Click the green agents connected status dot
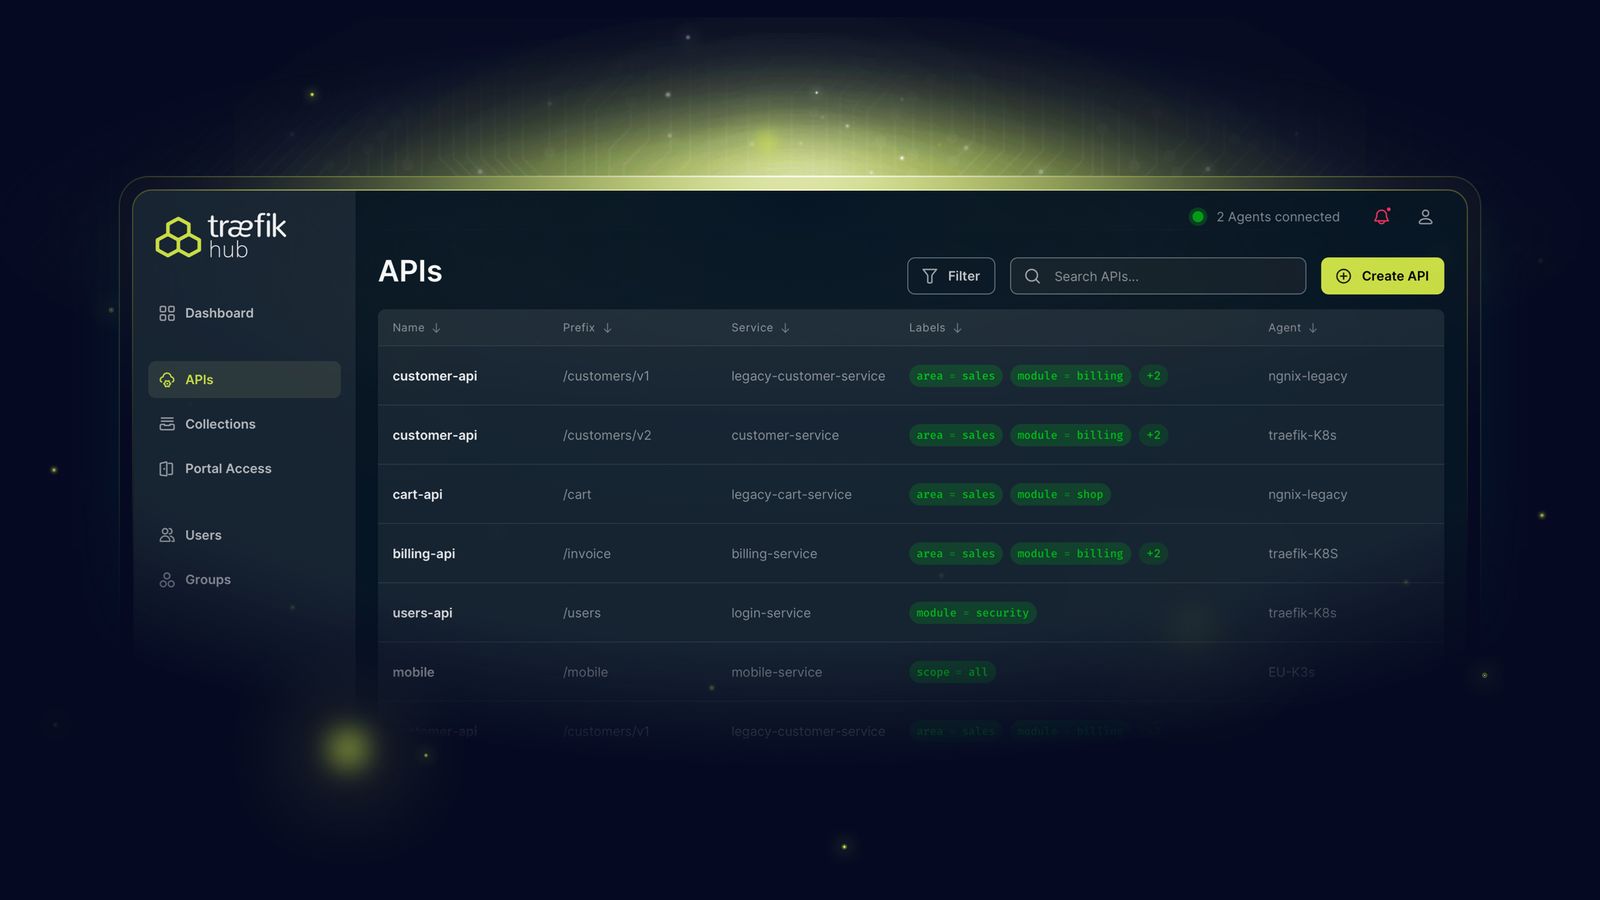Image resolution: width=1600 pixels, height=900 pixels. 1197,216
